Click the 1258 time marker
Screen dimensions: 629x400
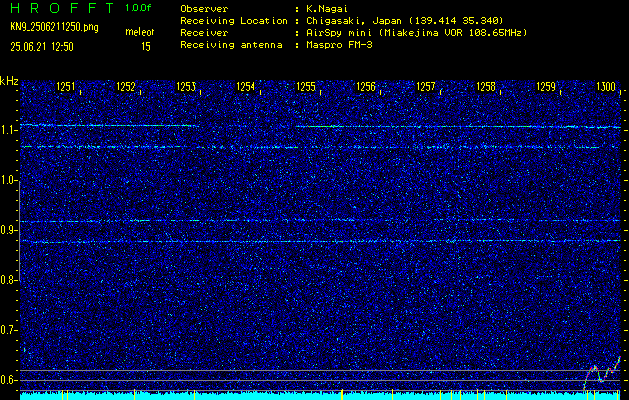coord(486,86)
